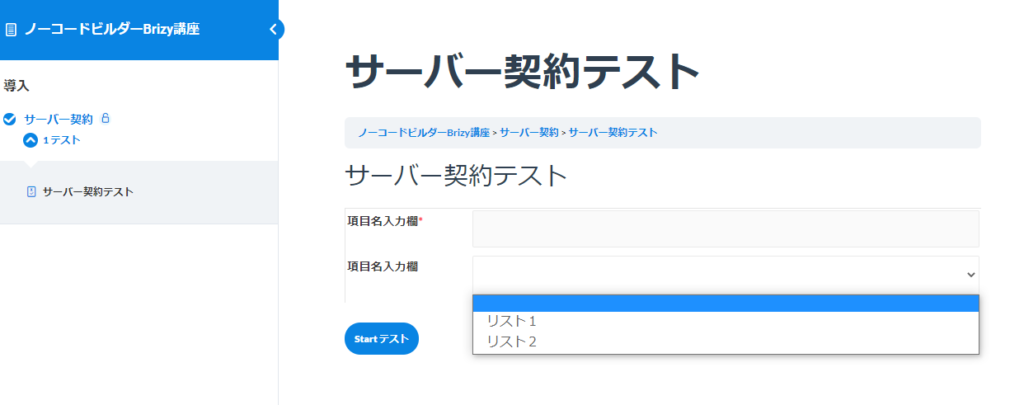The image size is (1024, 405).
Task: Select the blank highlighted dropdown option
Action: (x=725, y=304)
